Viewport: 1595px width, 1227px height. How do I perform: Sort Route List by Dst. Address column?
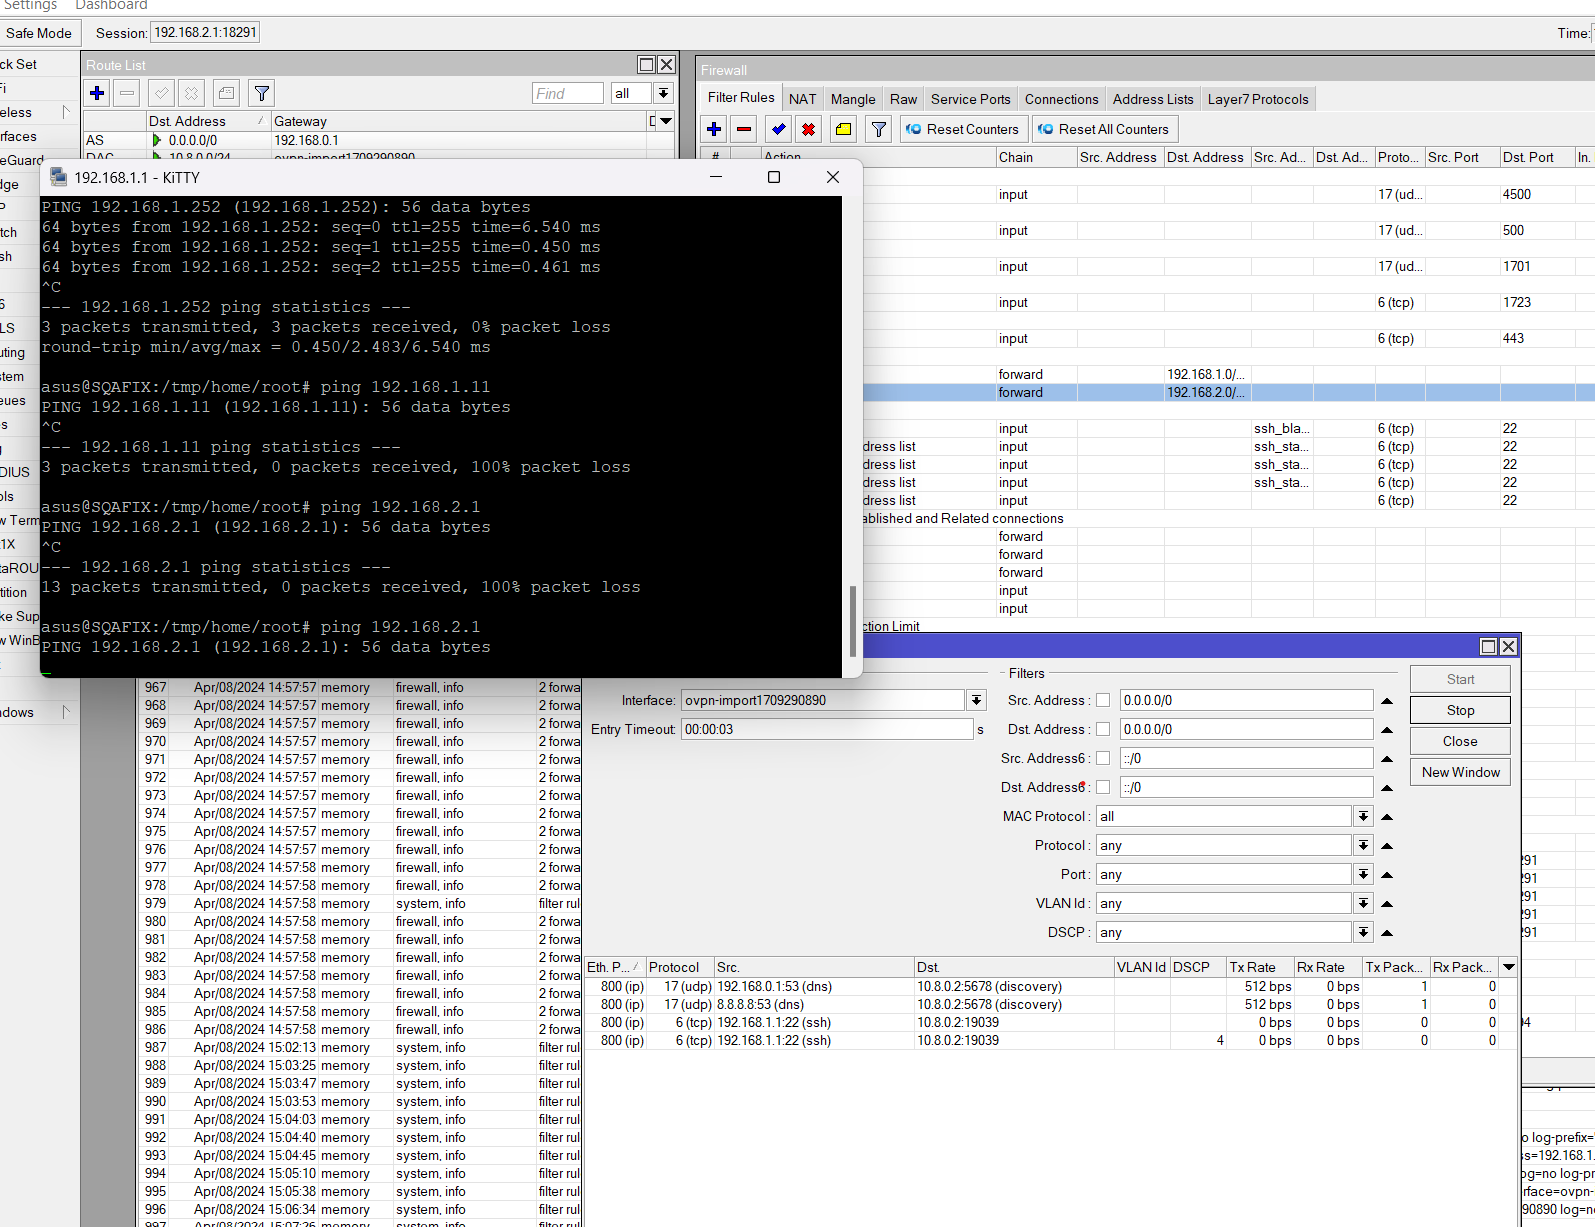point(208,121)
